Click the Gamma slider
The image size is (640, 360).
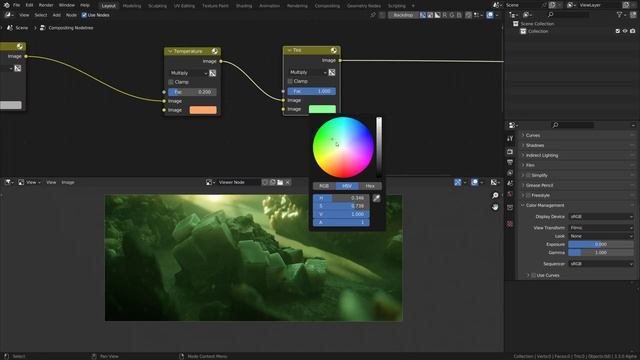(601, 253)
